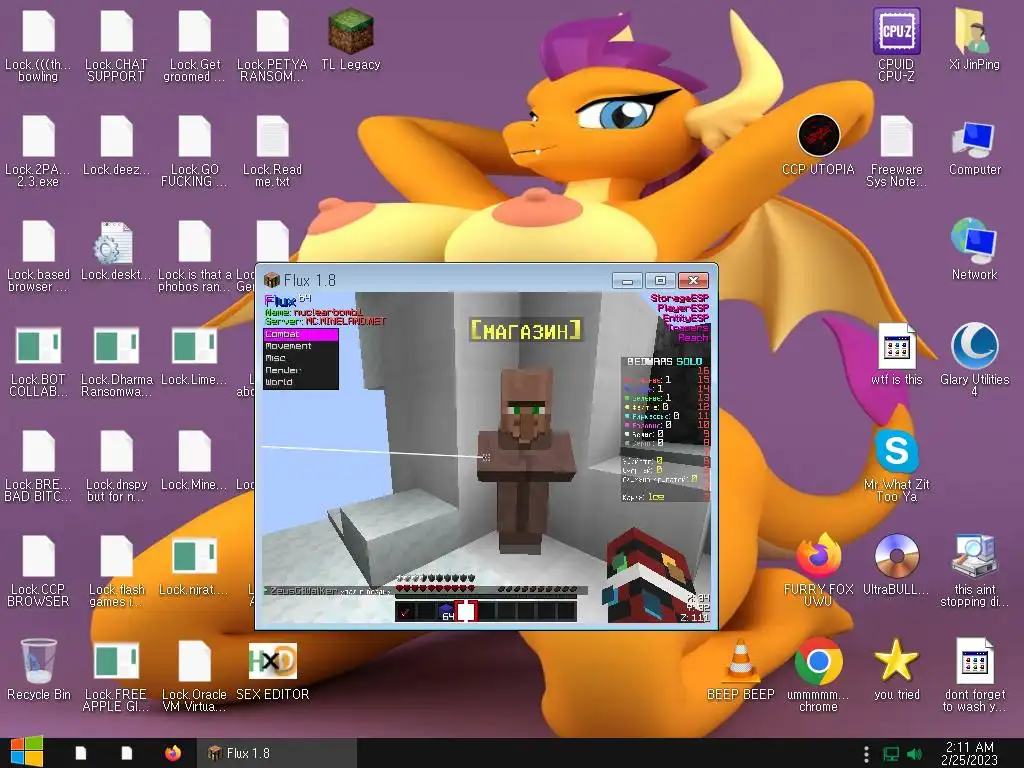This screenshot has height=768, width=1024.
Task: Click the Firefox icon in the taskbar
Action: (172, 753)
